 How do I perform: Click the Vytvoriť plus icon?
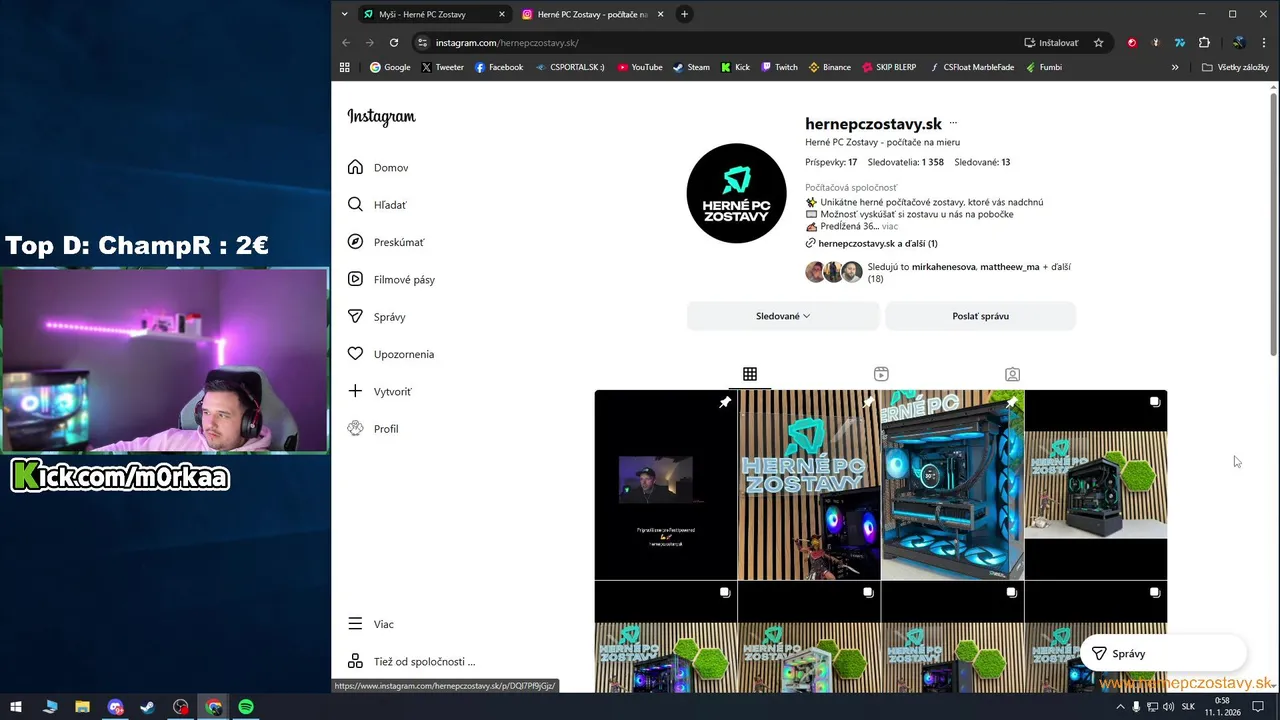[355, 391]
